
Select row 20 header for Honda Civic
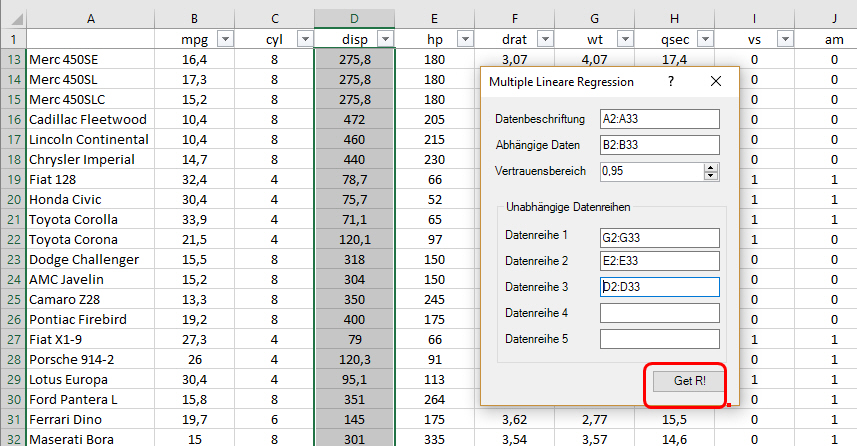pos(12,199)
